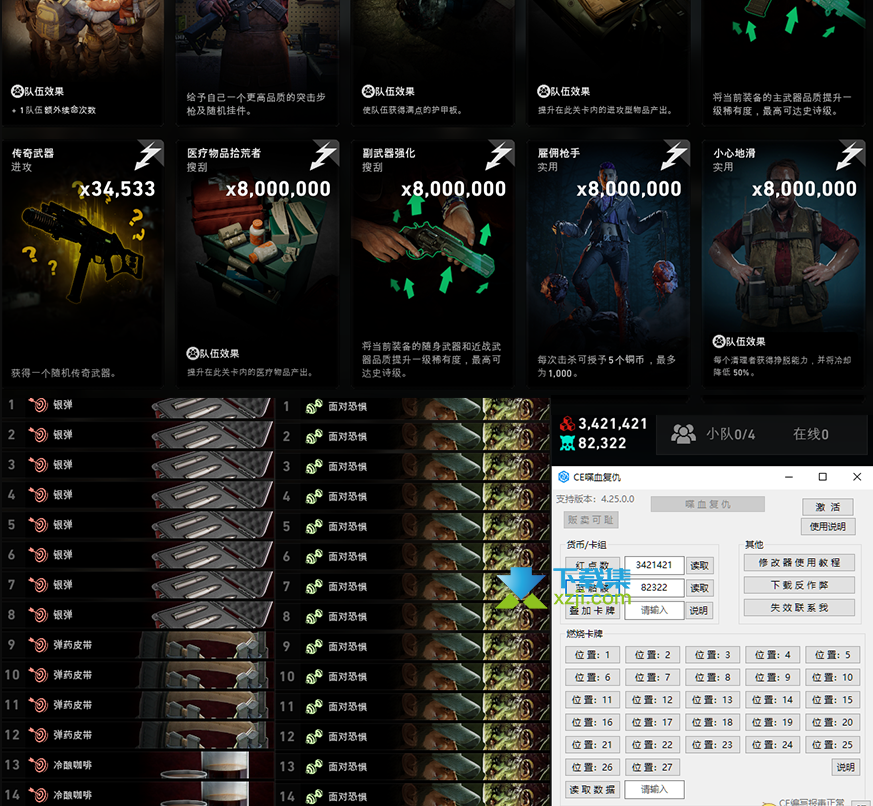Focus the 请输入 field beside 读取数据
Viewport: 873px width, 806px height.
[x=654, y=789]
